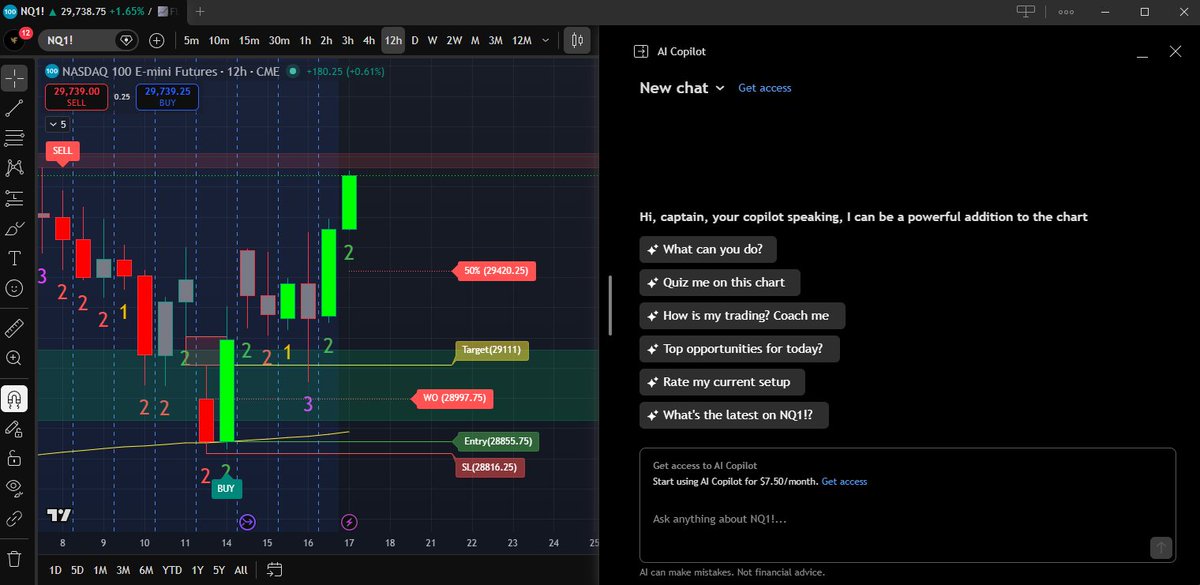Screen dimensions: 1200x585
Task: Click the 50% (29420.25) level label
Action: coord(496,270)
